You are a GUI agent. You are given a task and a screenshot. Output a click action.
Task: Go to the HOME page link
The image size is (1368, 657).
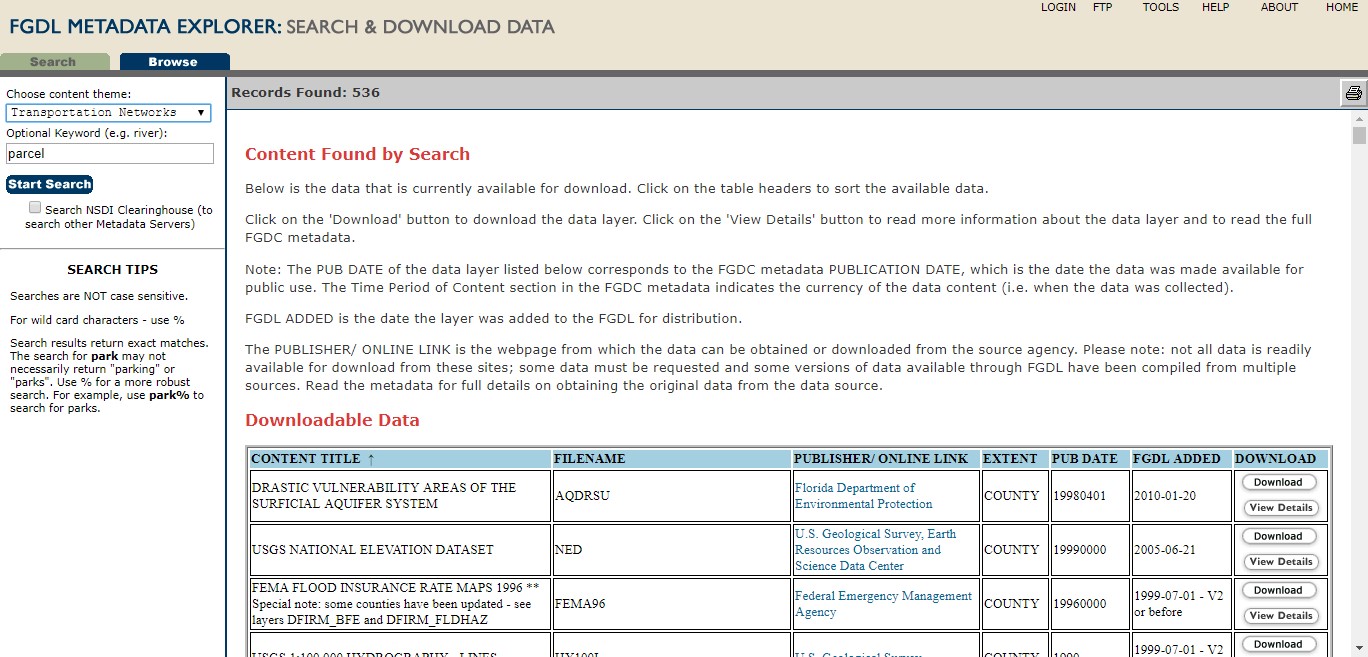[1342, 7]
